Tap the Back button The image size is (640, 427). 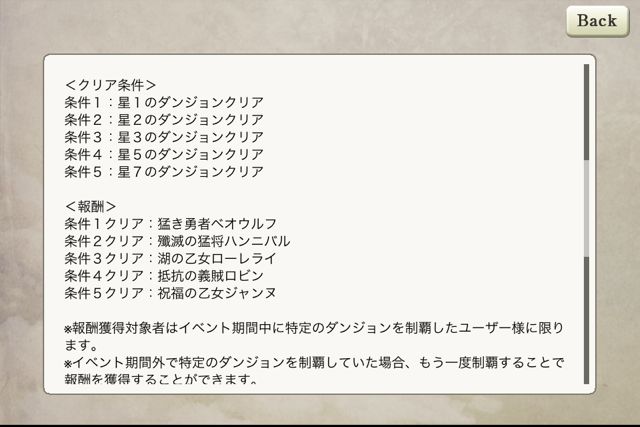click(x=597, y=21)
